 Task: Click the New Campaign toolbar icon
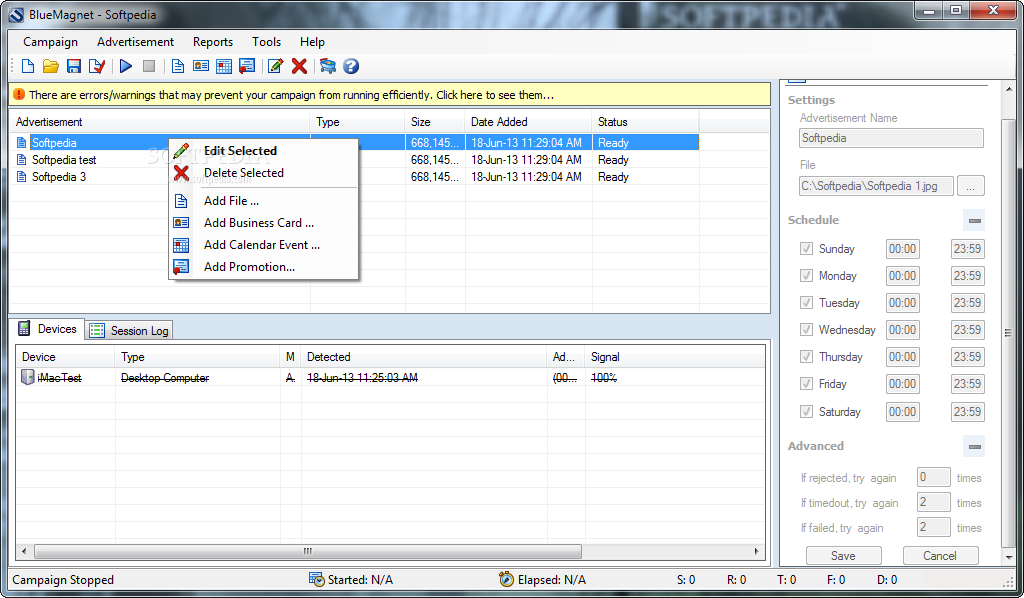click(27, 66)
